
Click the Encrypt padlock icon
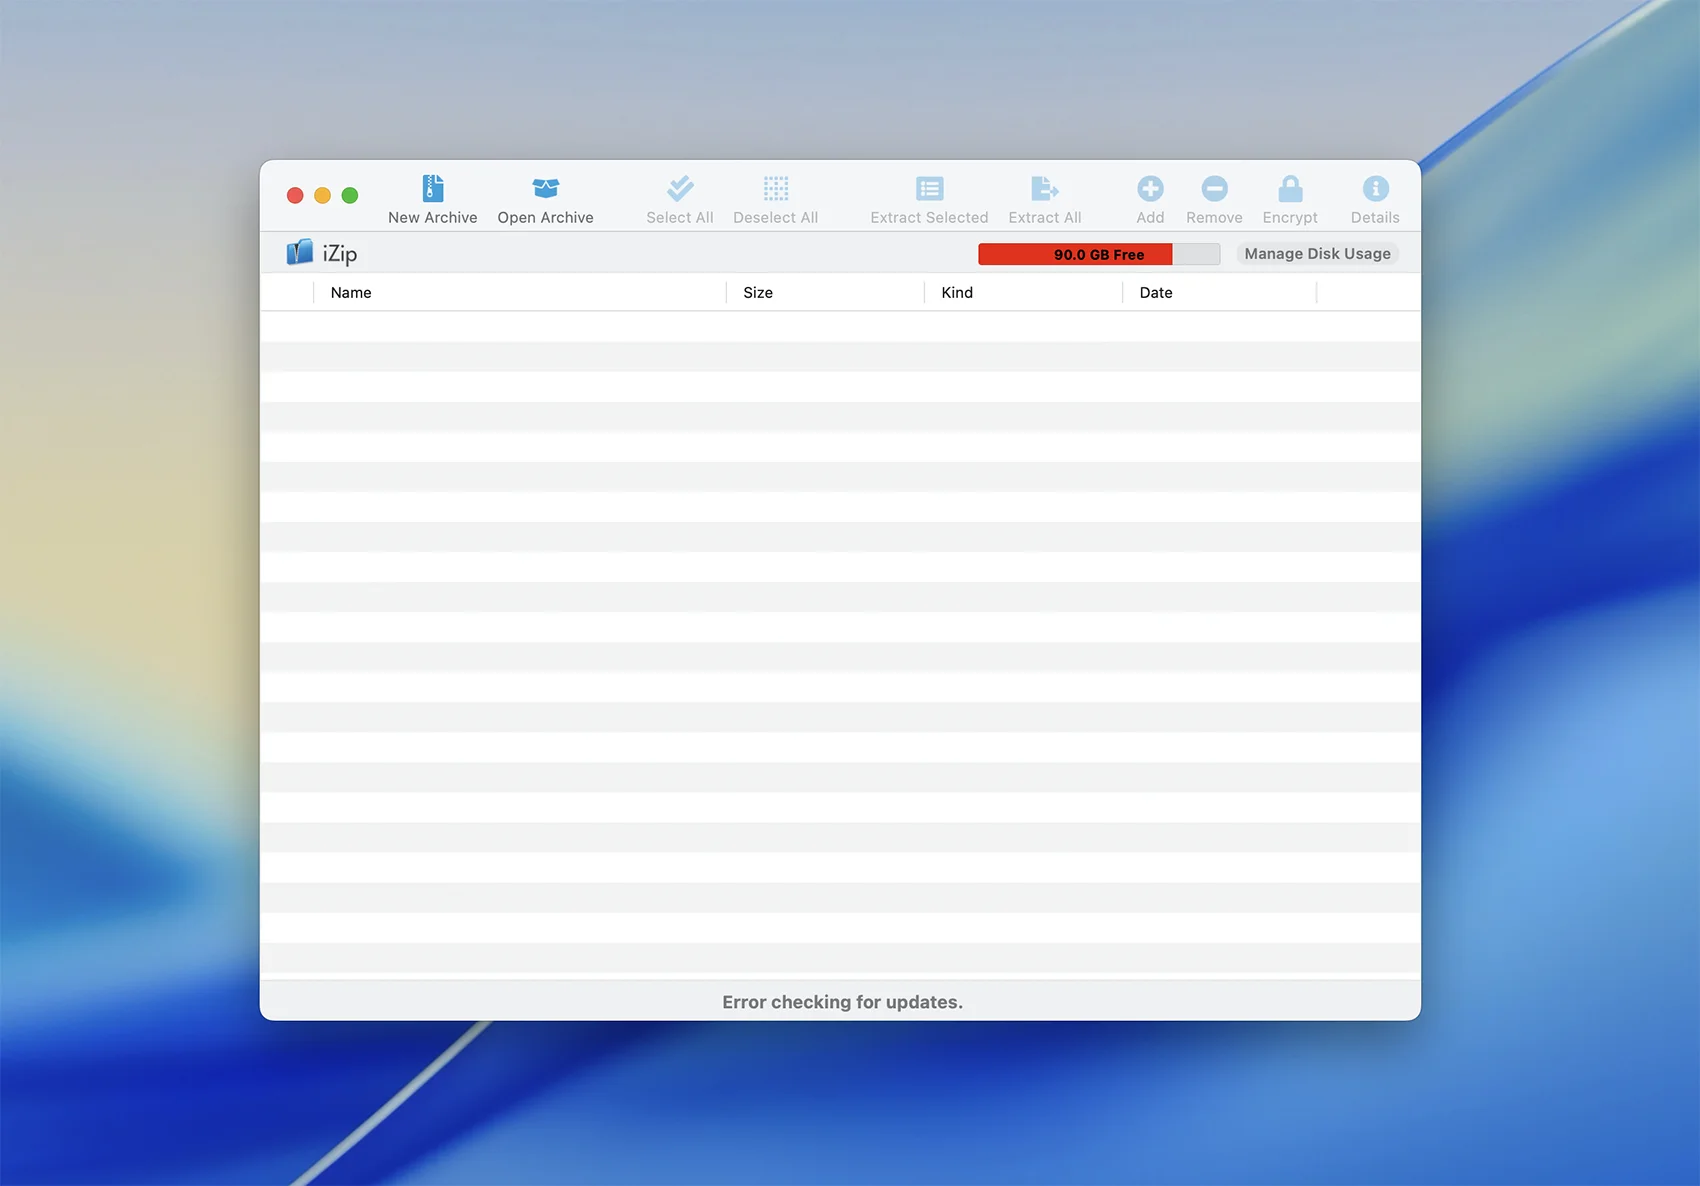[1290, 189]
